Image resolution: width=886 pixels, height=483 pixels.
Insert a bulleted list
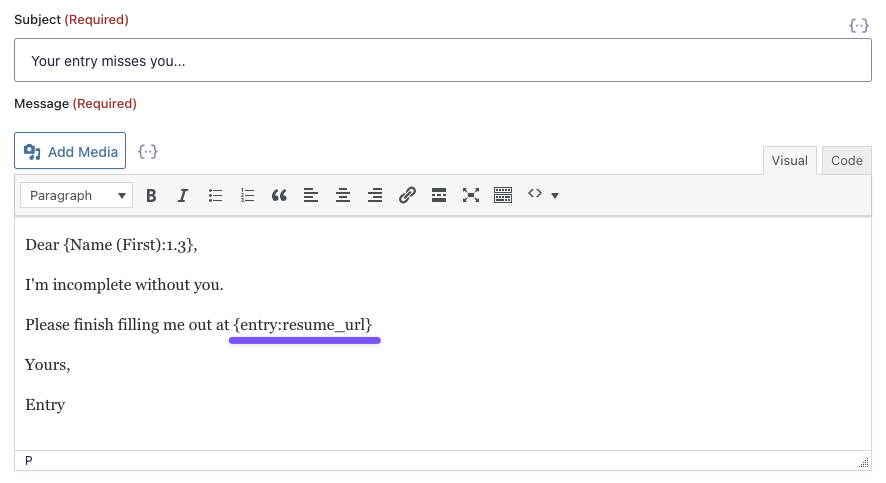pyautogui.click(x=215, y=196)
